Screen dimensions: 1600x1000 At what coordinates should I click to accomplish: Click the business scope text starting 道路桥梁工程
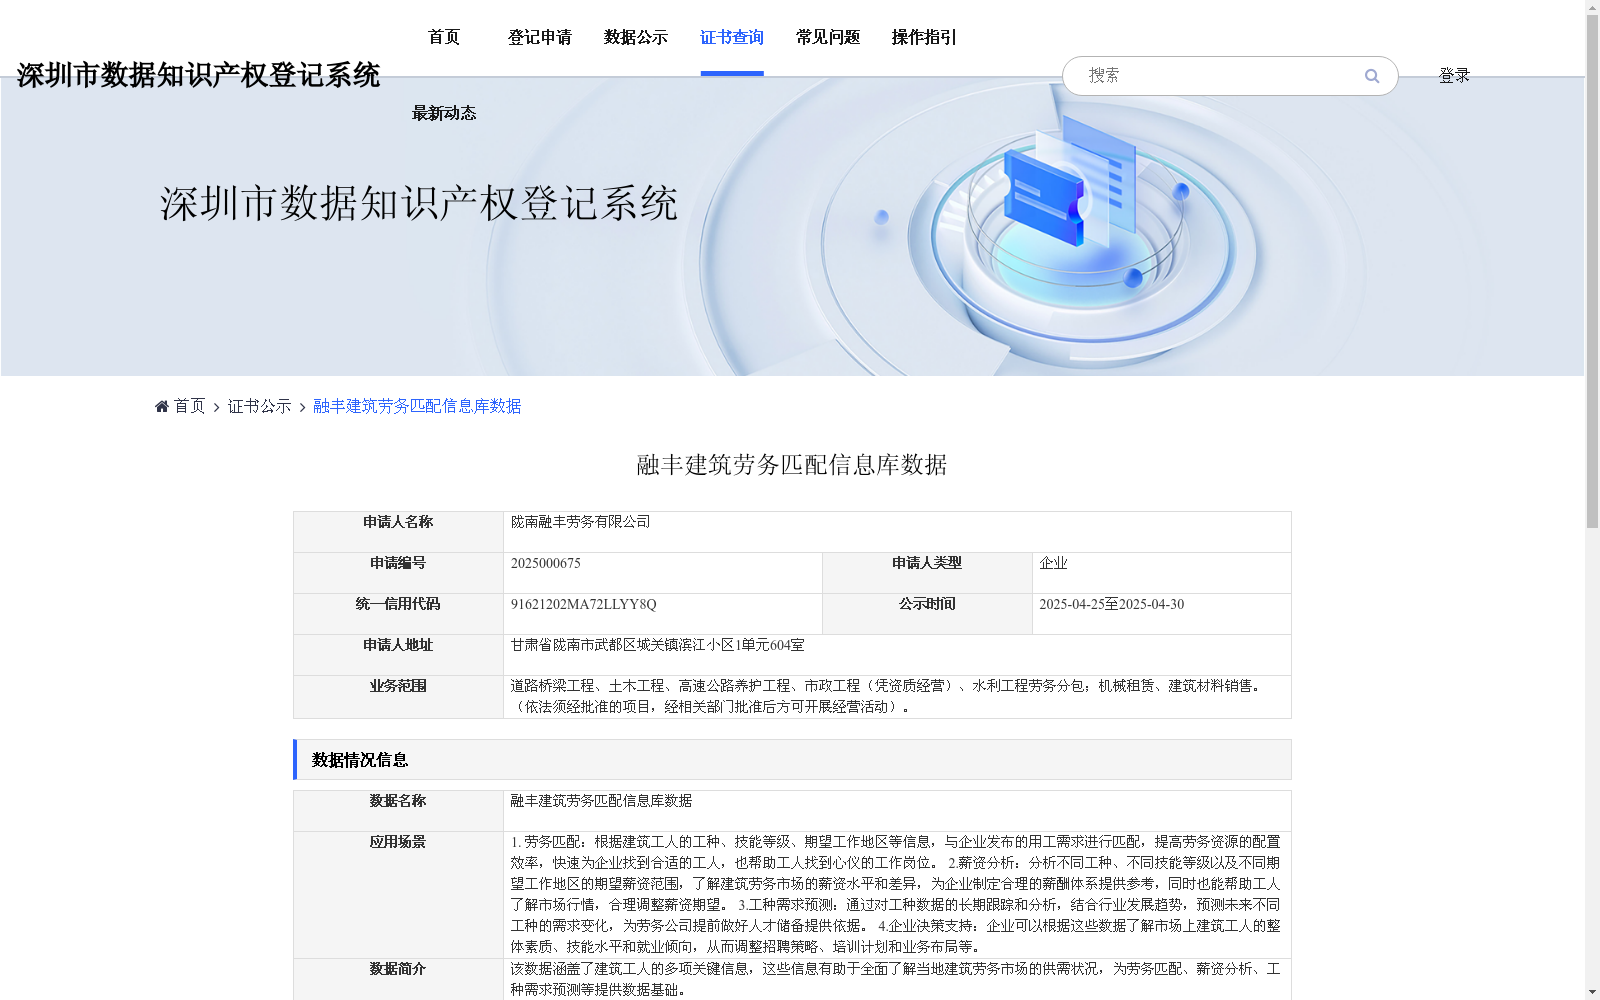point(888,696)
